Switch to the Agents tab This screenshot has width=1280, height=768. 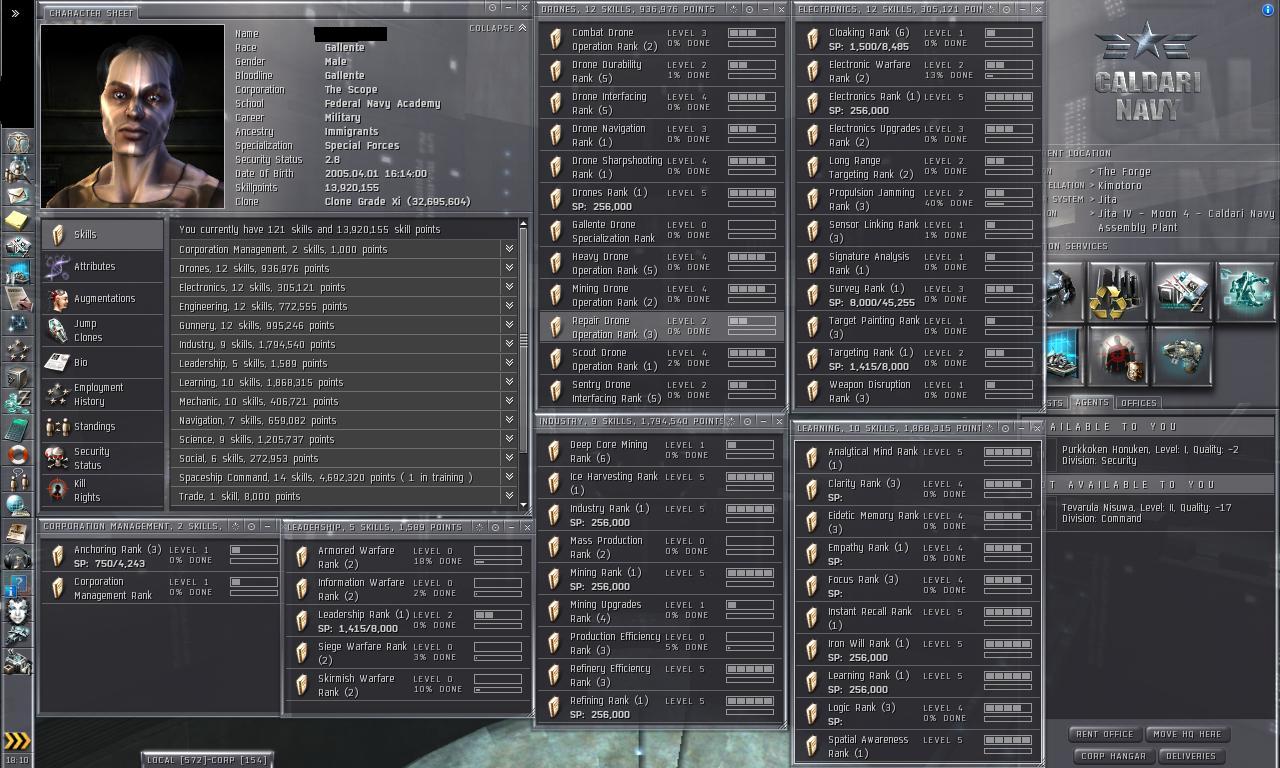[x=1091, y=403]
